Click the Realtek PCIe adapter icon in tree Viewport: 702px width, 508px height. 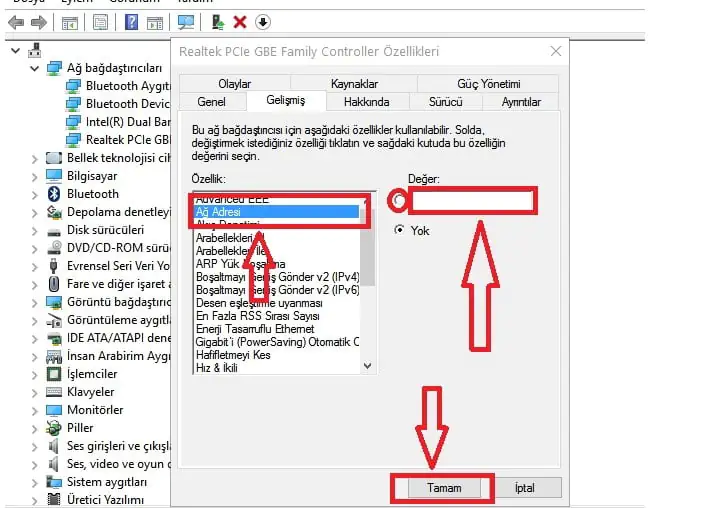pyautogui.click(x=73, y=140)
